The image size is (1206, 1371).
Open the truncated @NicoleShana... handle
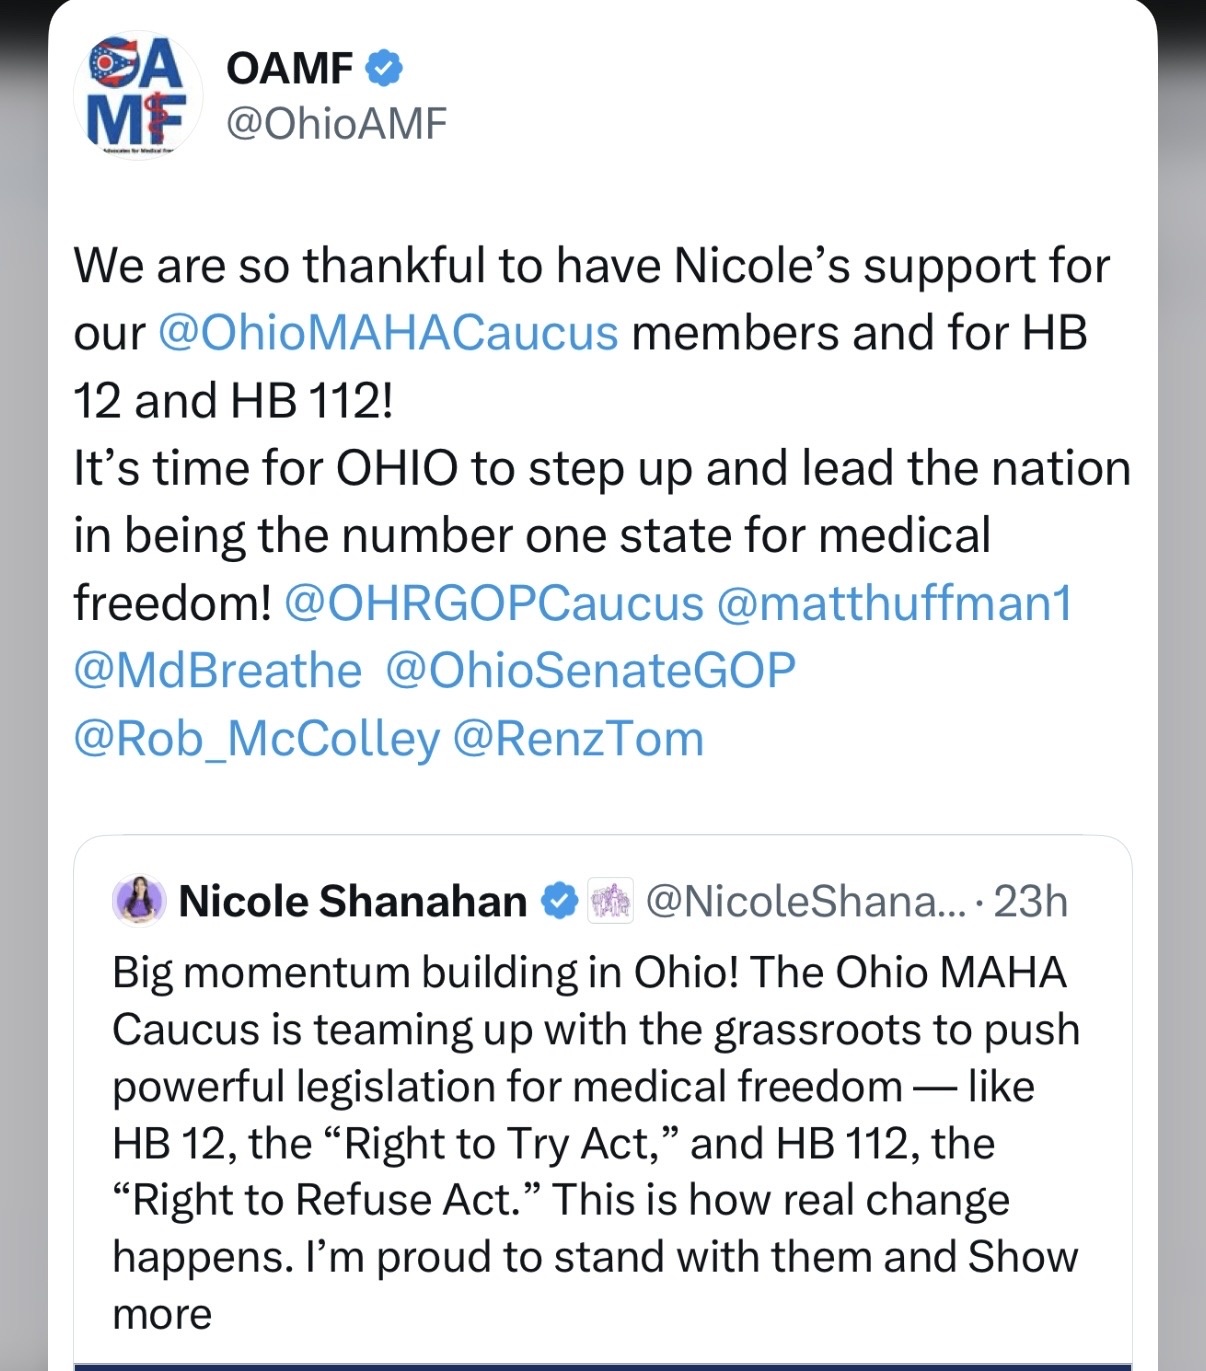pos(806,901)
